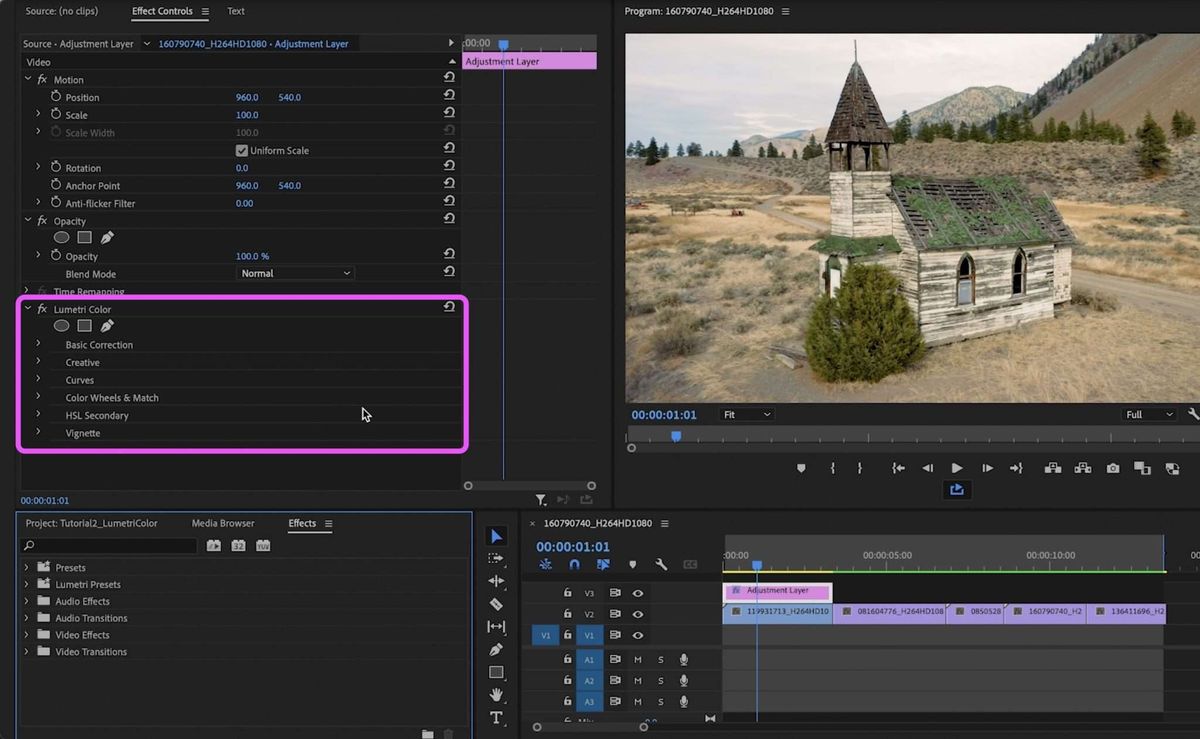
Task: Open the Blend Mode dropdown
Action: coord(296,273)
